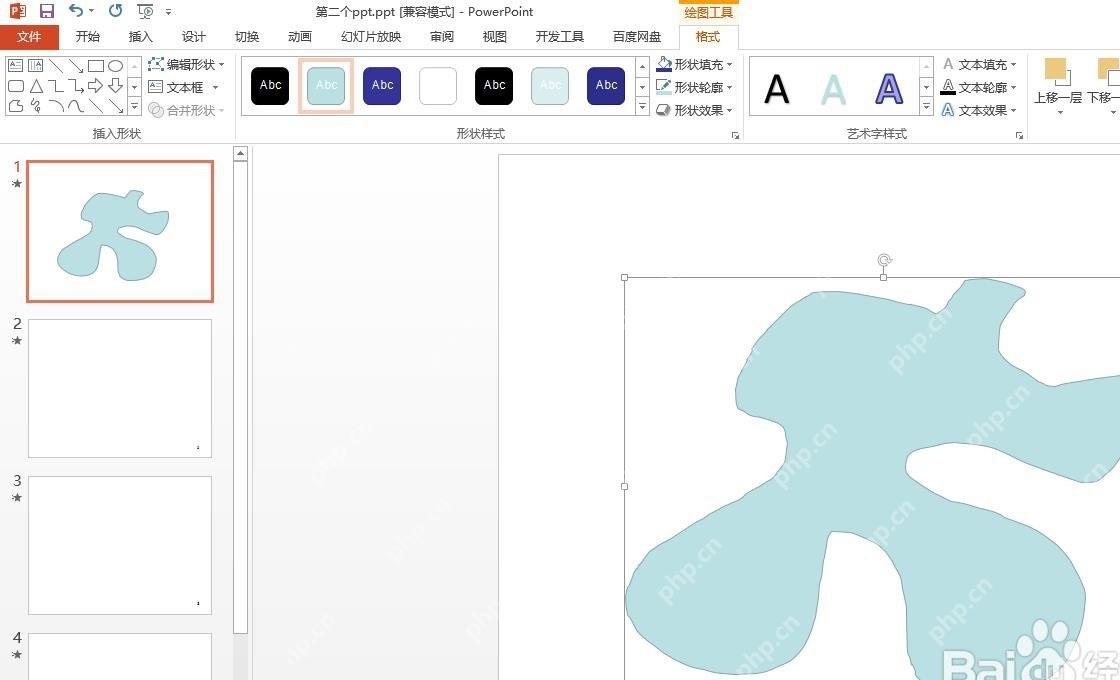Viewport: 1120px width, 680px height.
Task: Open the 文件 tab
Action: pyautogui.click(x=29, y=37)
